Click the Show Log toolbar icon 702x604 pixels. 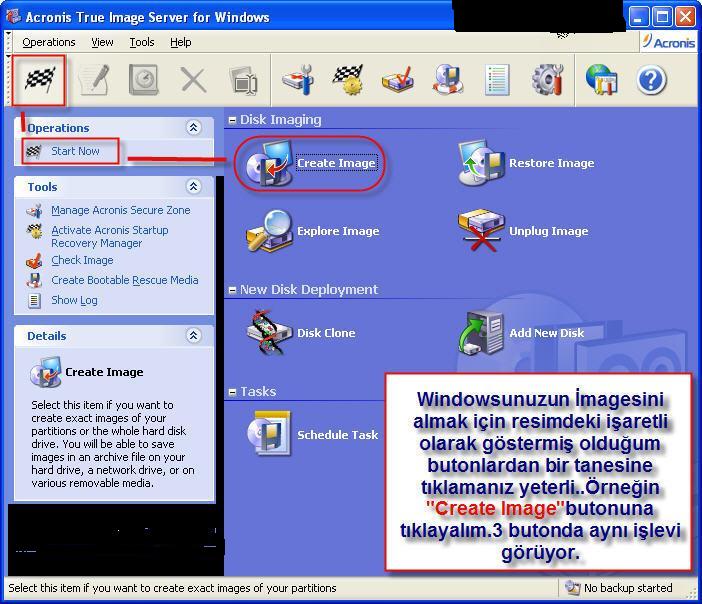coord(497,80)
